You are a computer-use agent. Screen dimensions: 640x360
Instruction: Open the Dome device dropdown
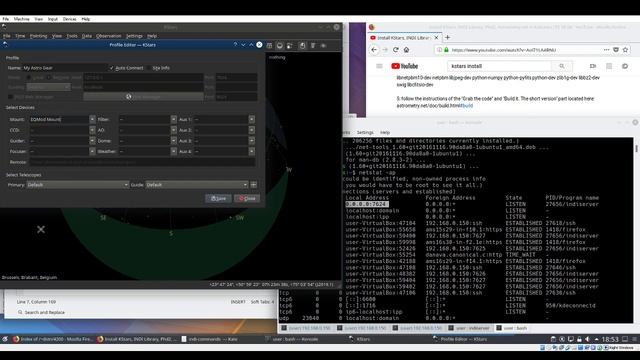[173, 140]
